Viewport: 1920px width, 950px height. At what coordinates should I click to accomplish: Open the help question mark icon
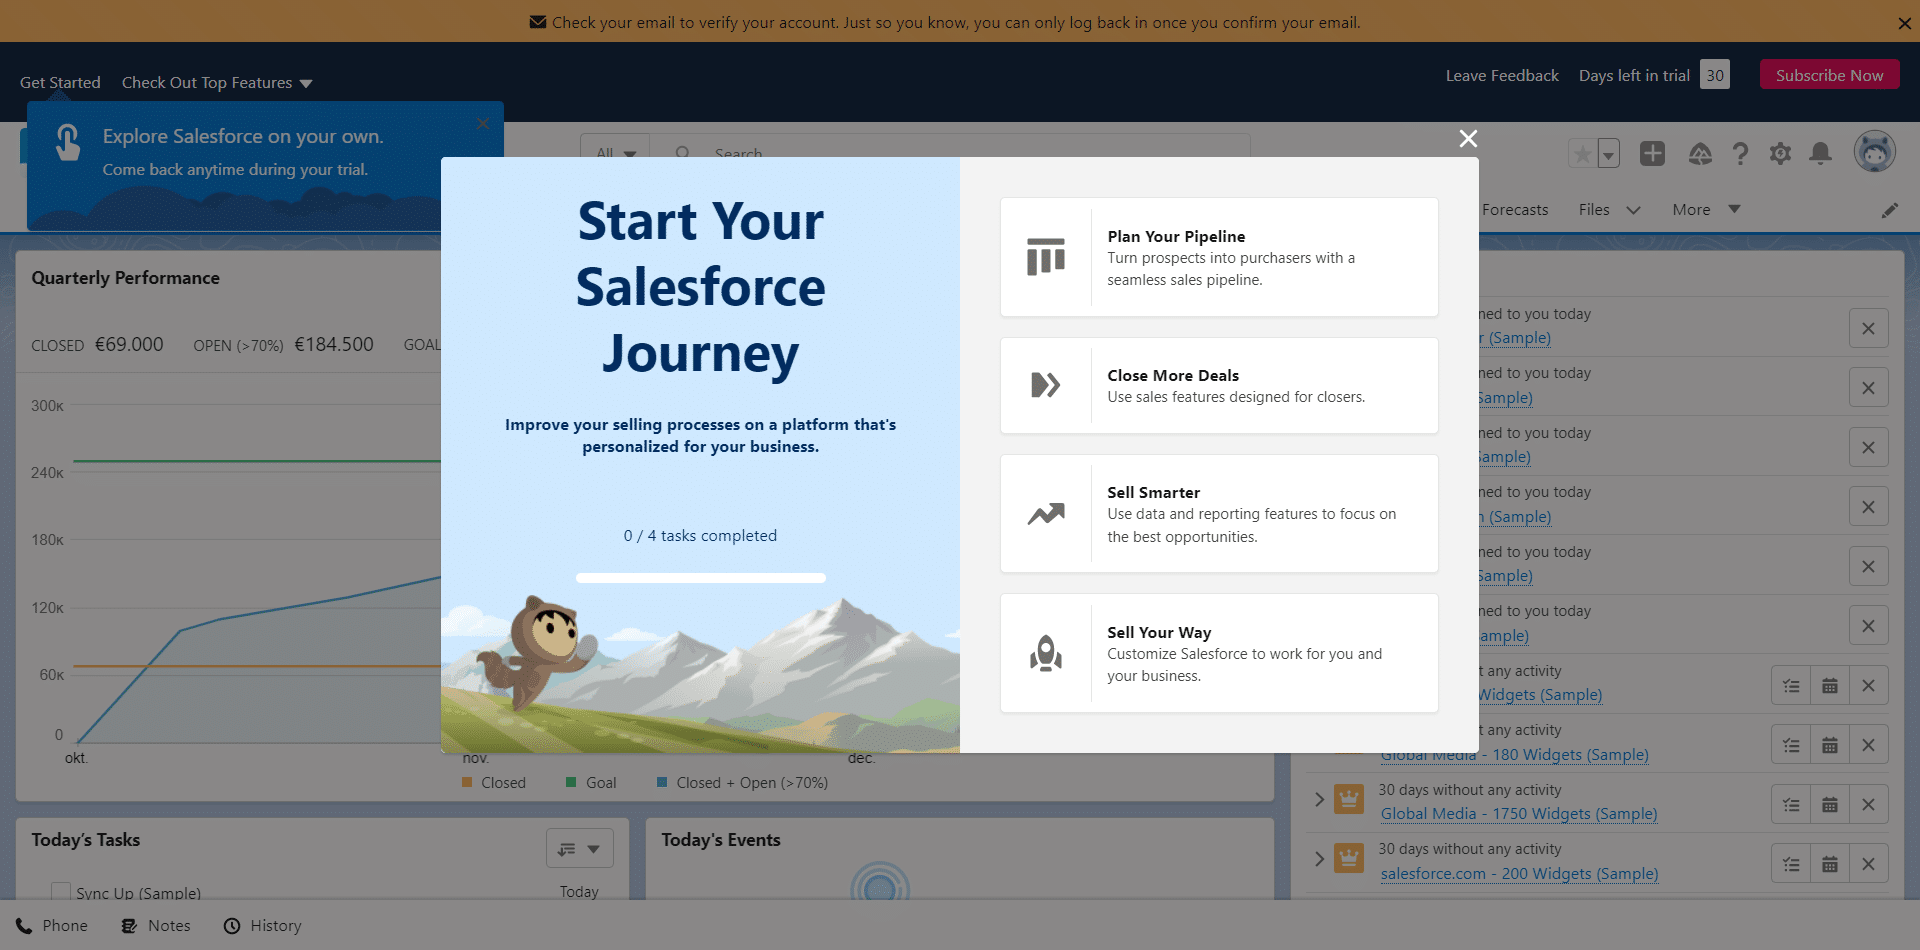pyautogui.click(x=1740, y=153)
